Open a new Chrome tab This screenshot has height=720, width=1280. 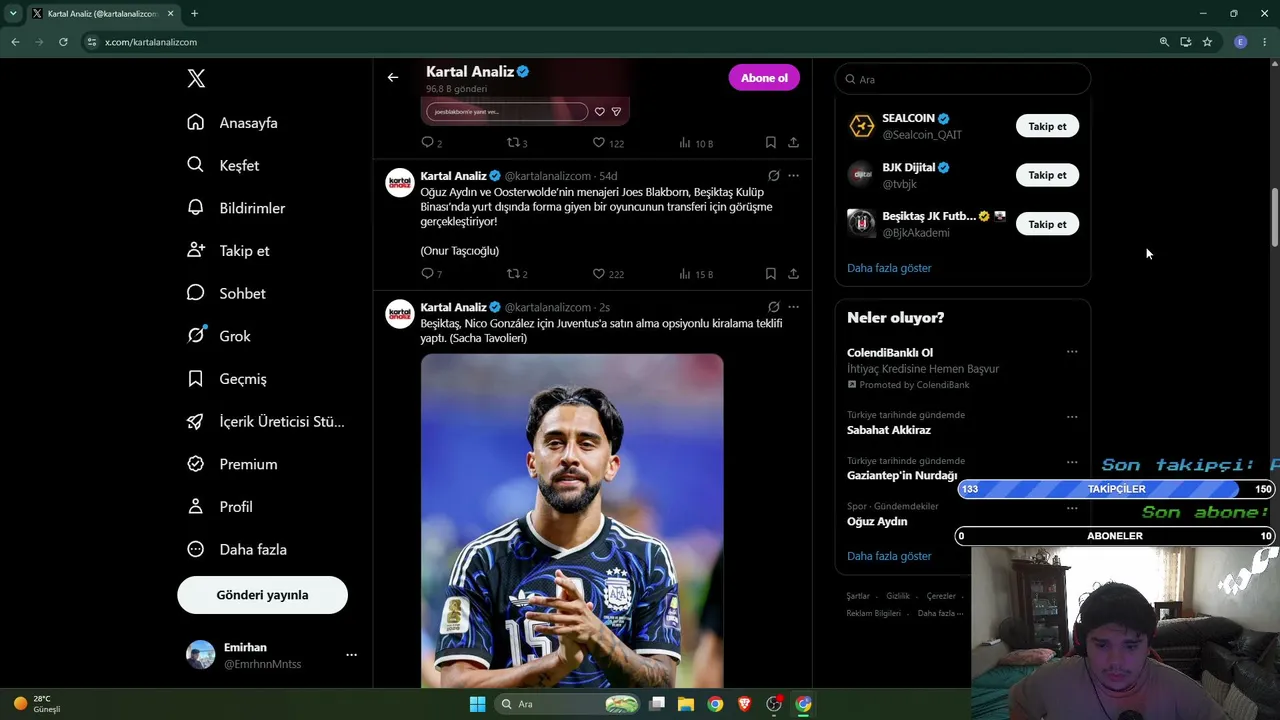coord(194,14)
